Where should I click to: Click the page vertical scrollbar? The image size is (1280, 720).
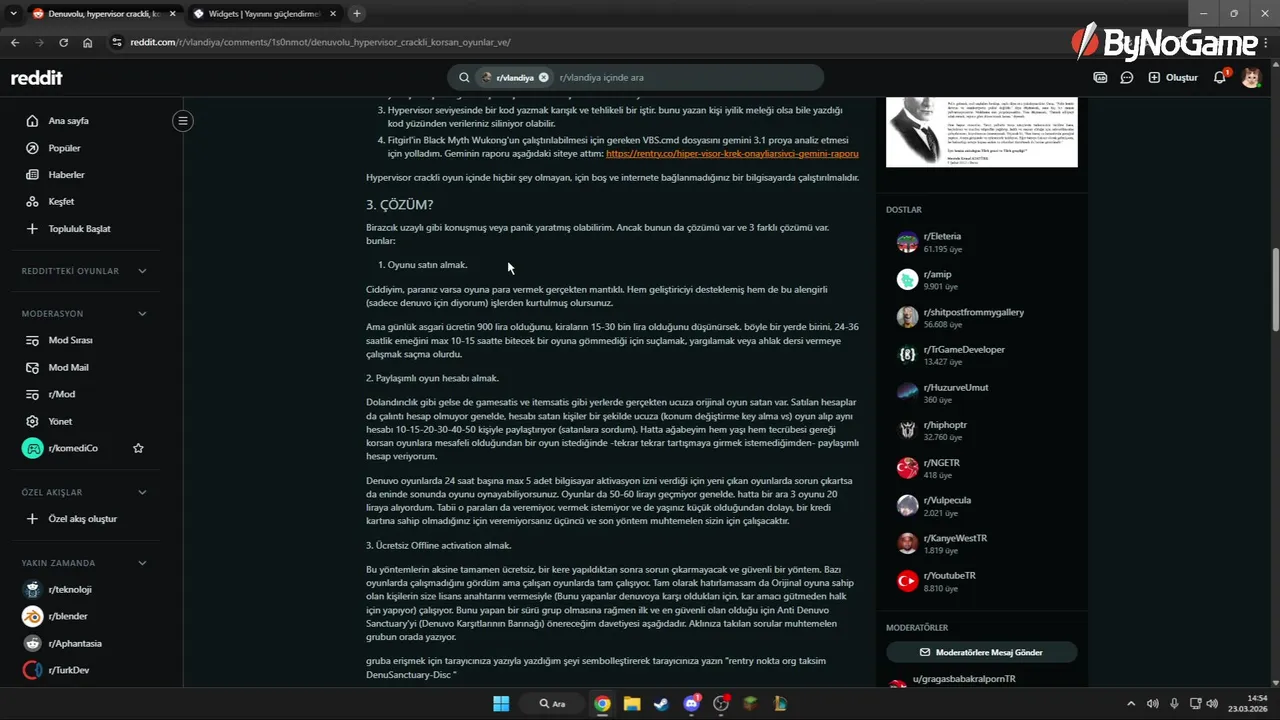pos(1275,290)
